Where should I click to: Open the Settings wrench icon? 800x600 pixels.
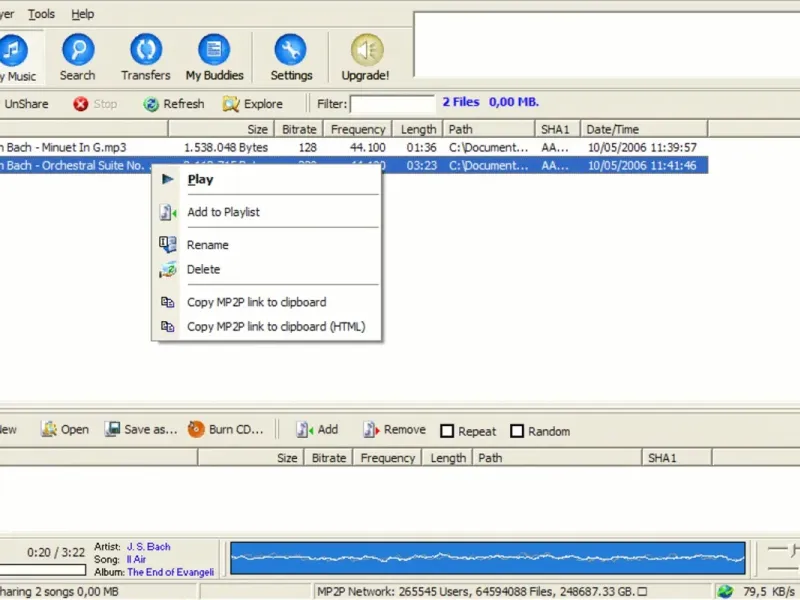[291, 50]
